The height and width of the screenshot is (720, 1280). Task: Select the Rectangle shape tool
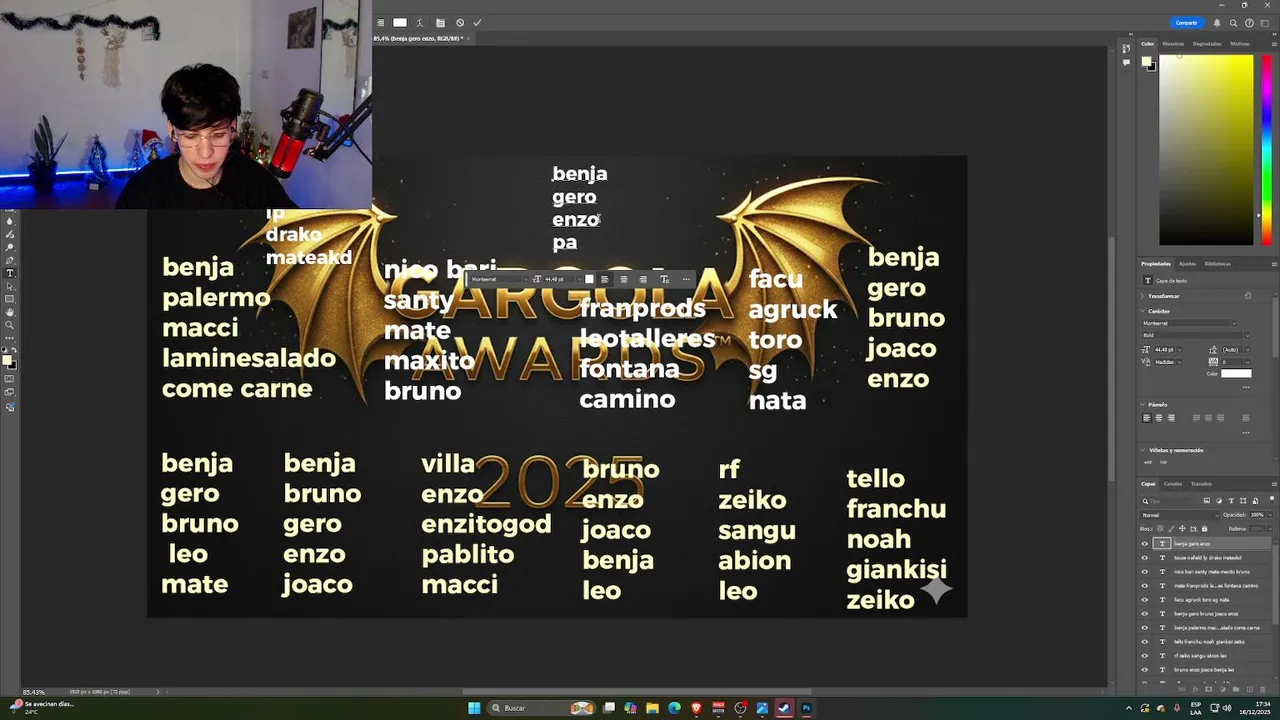pos(10,299)
